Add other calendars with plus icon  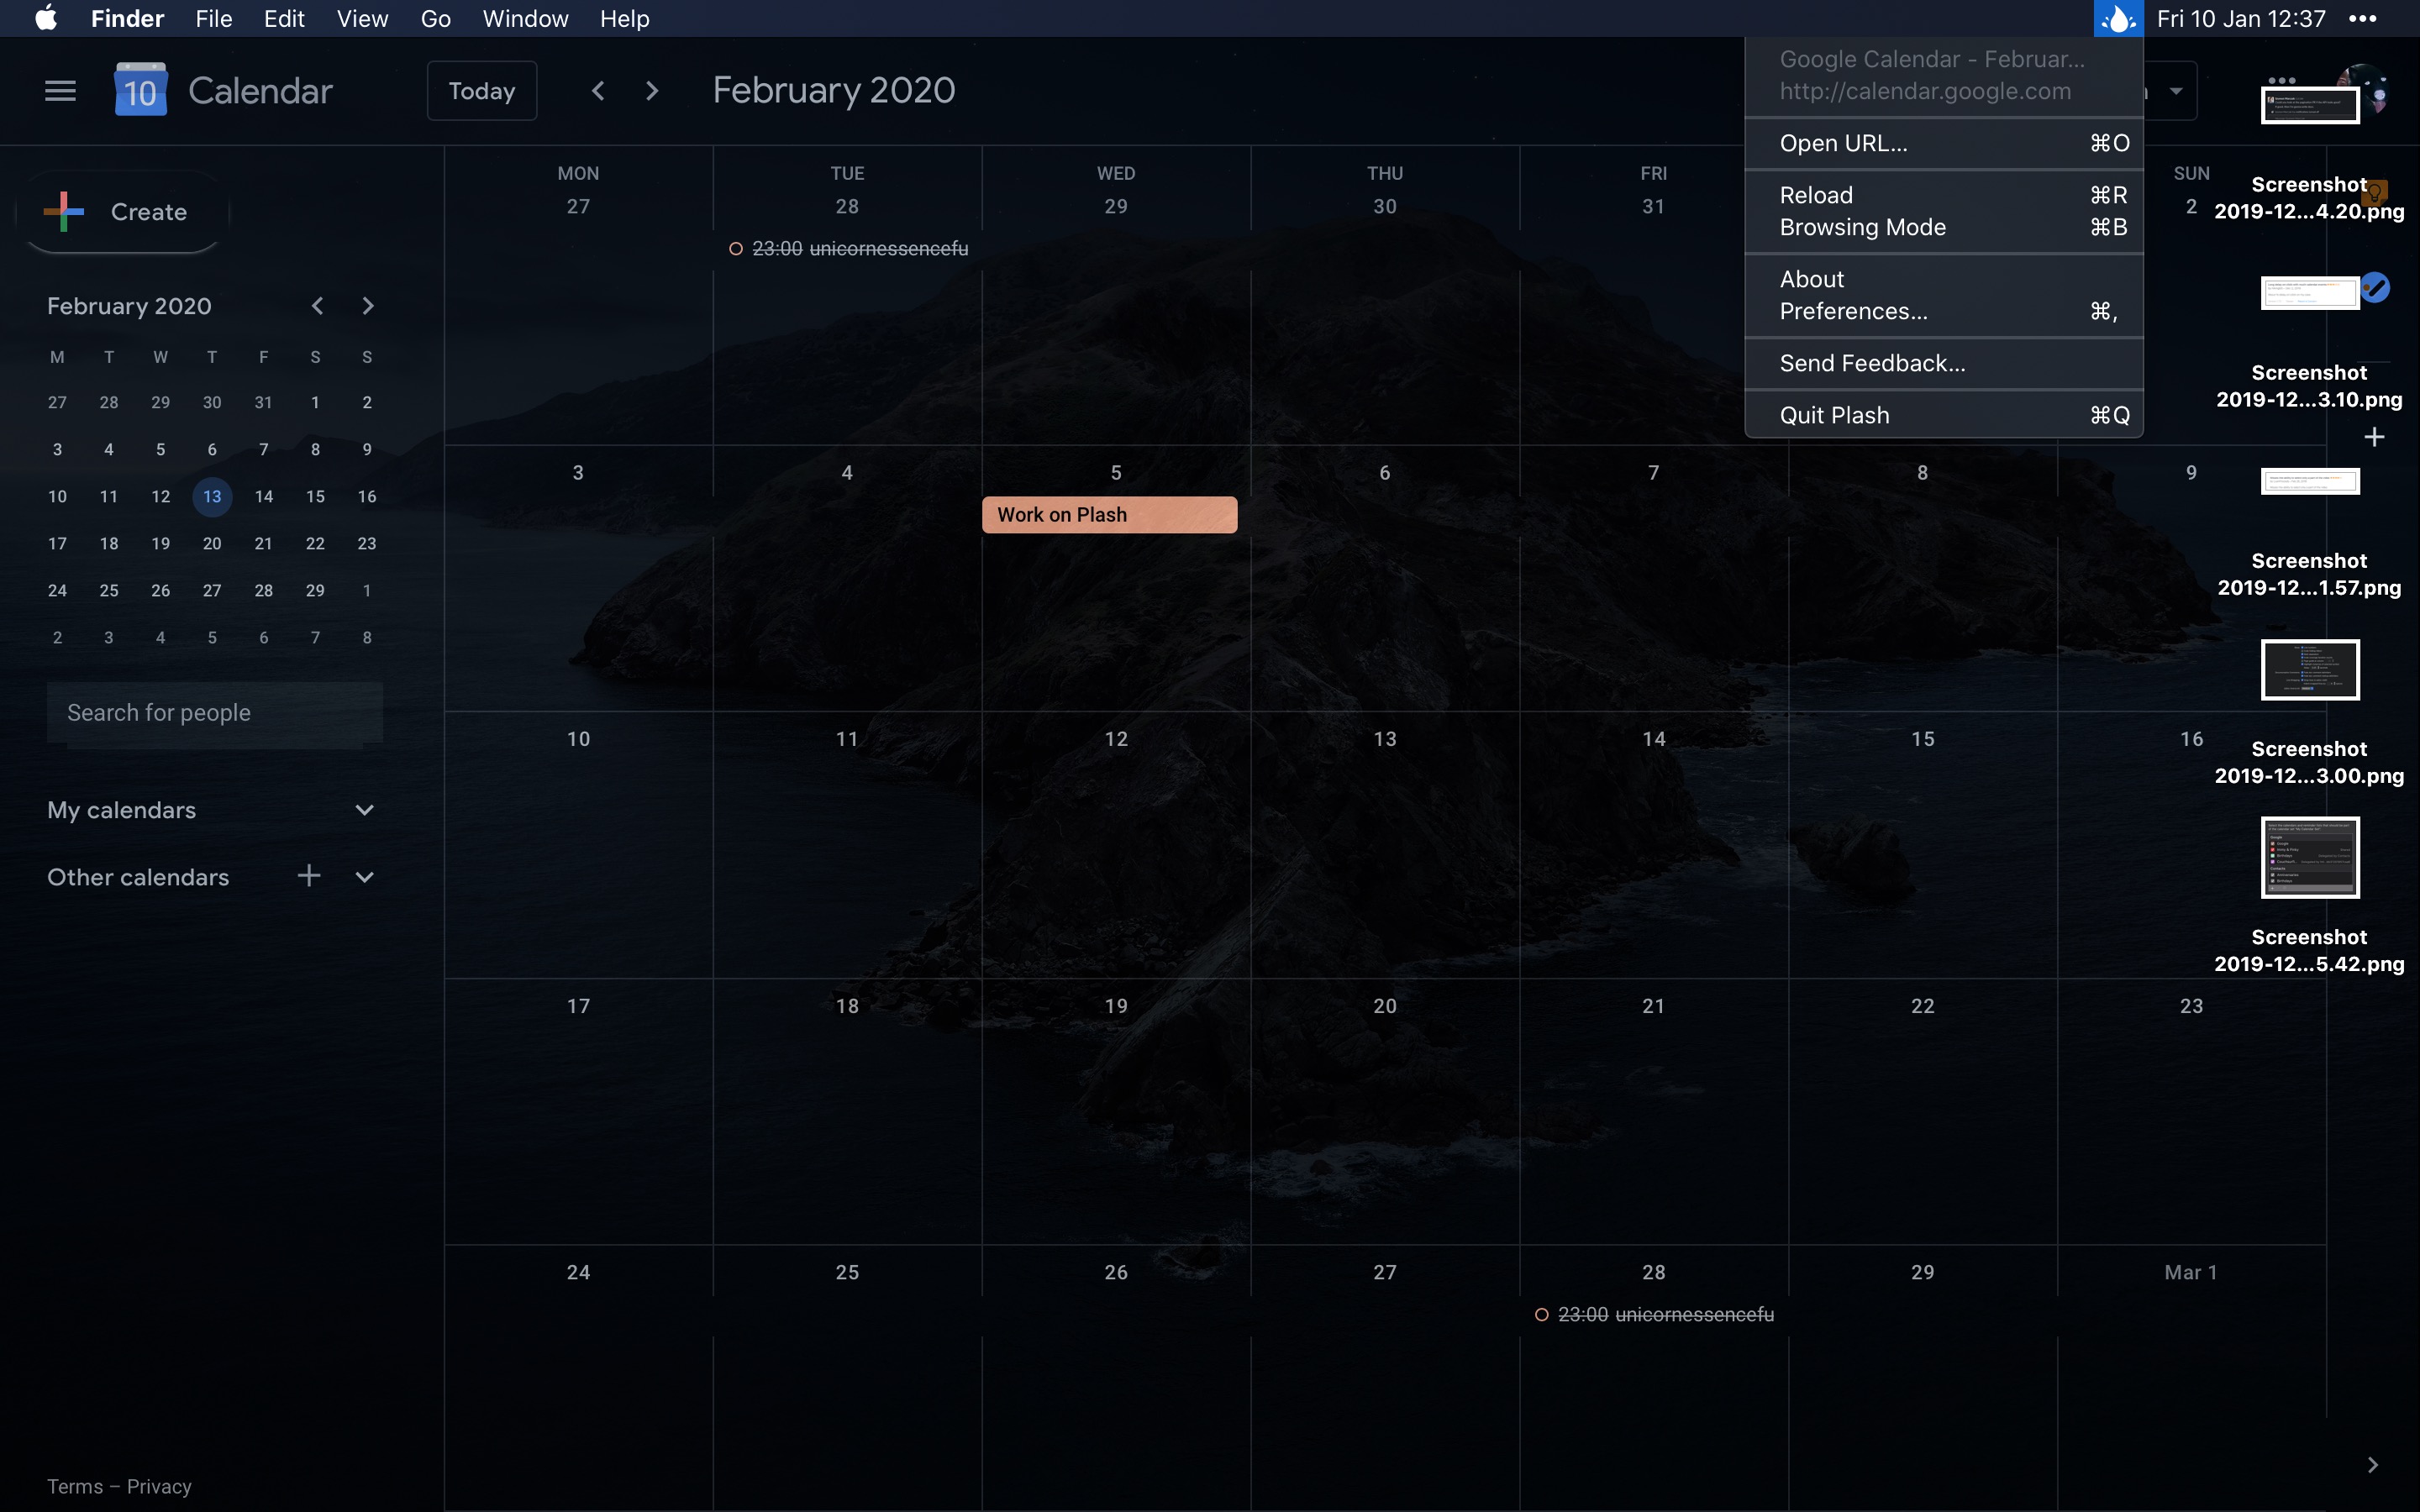pos(309,877)
